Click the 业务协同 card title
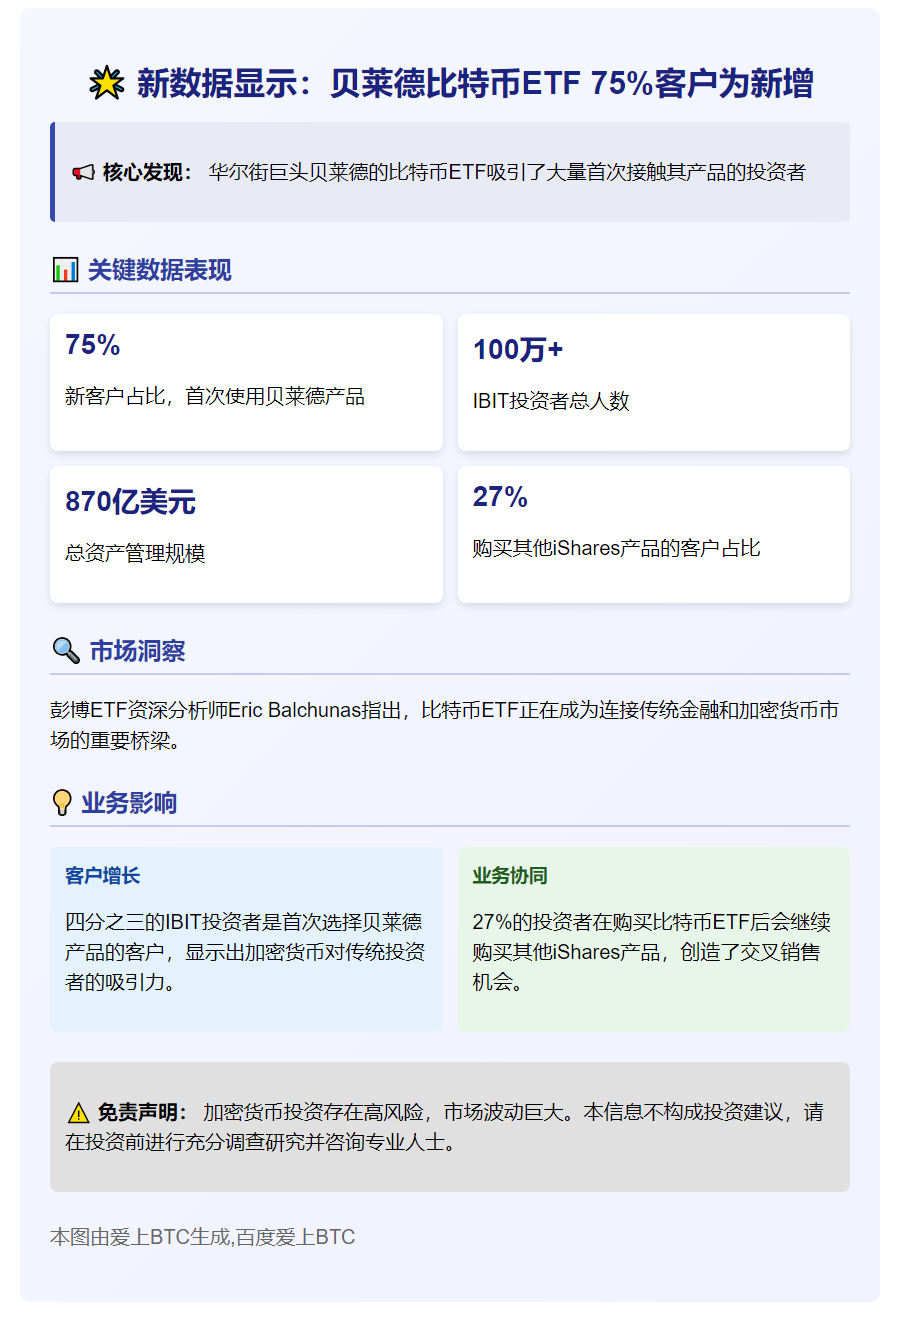This screenshot has height=1334, width=900. coord(510,876)
